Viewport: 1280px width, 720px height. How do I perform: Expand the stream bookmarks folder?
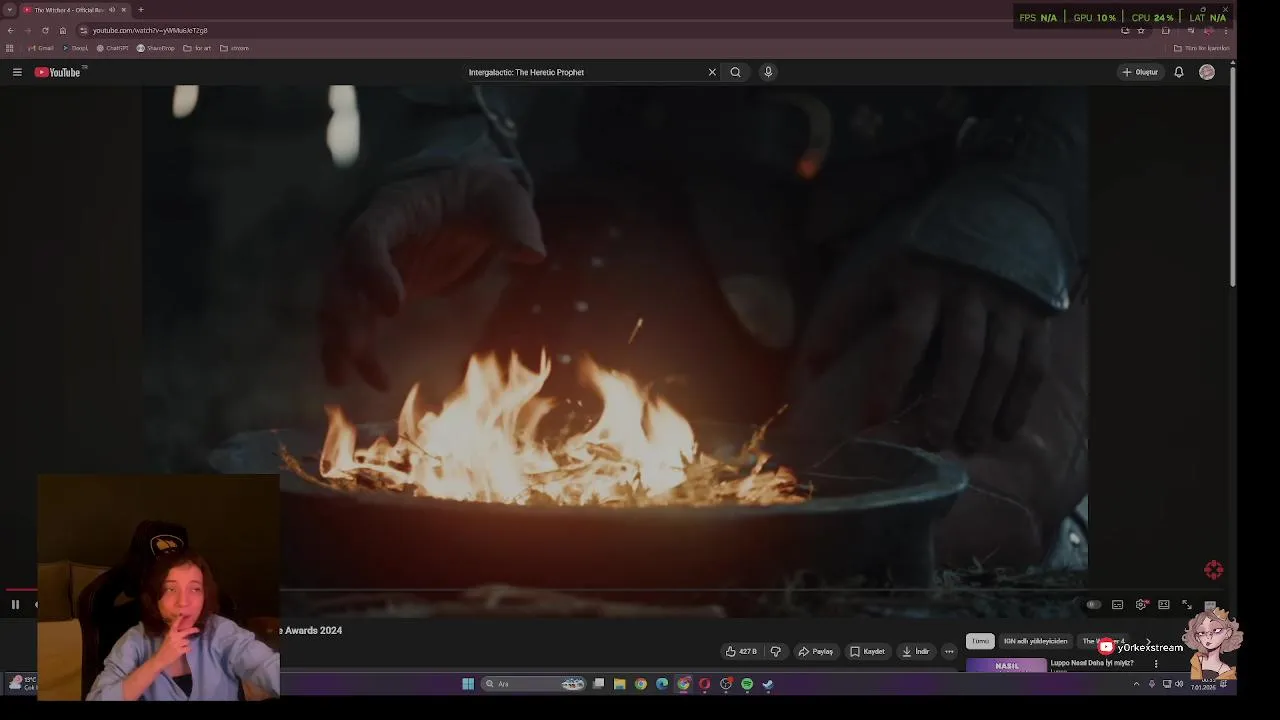click(234, 48)
